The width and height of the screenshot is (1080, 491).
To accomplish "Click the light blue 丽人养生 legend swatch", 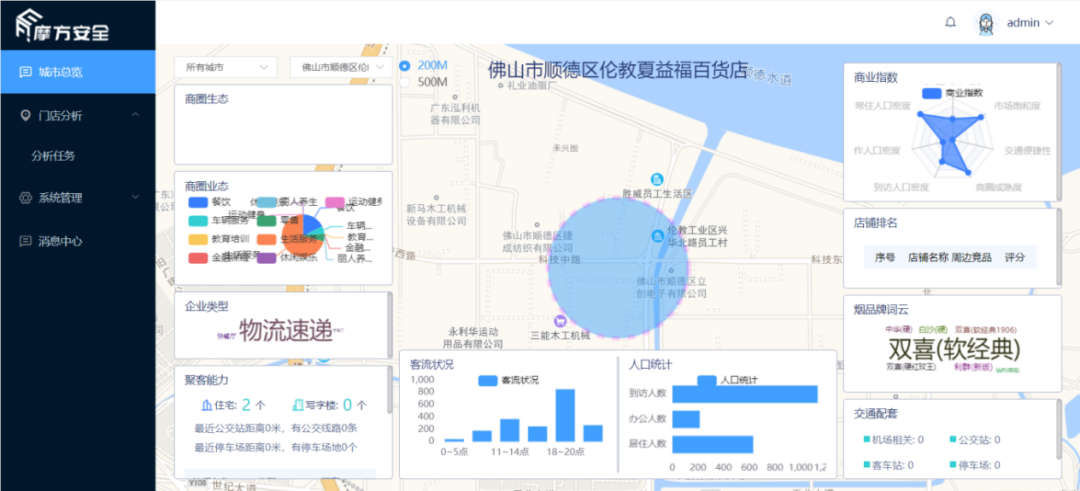I will click(266, 202).
